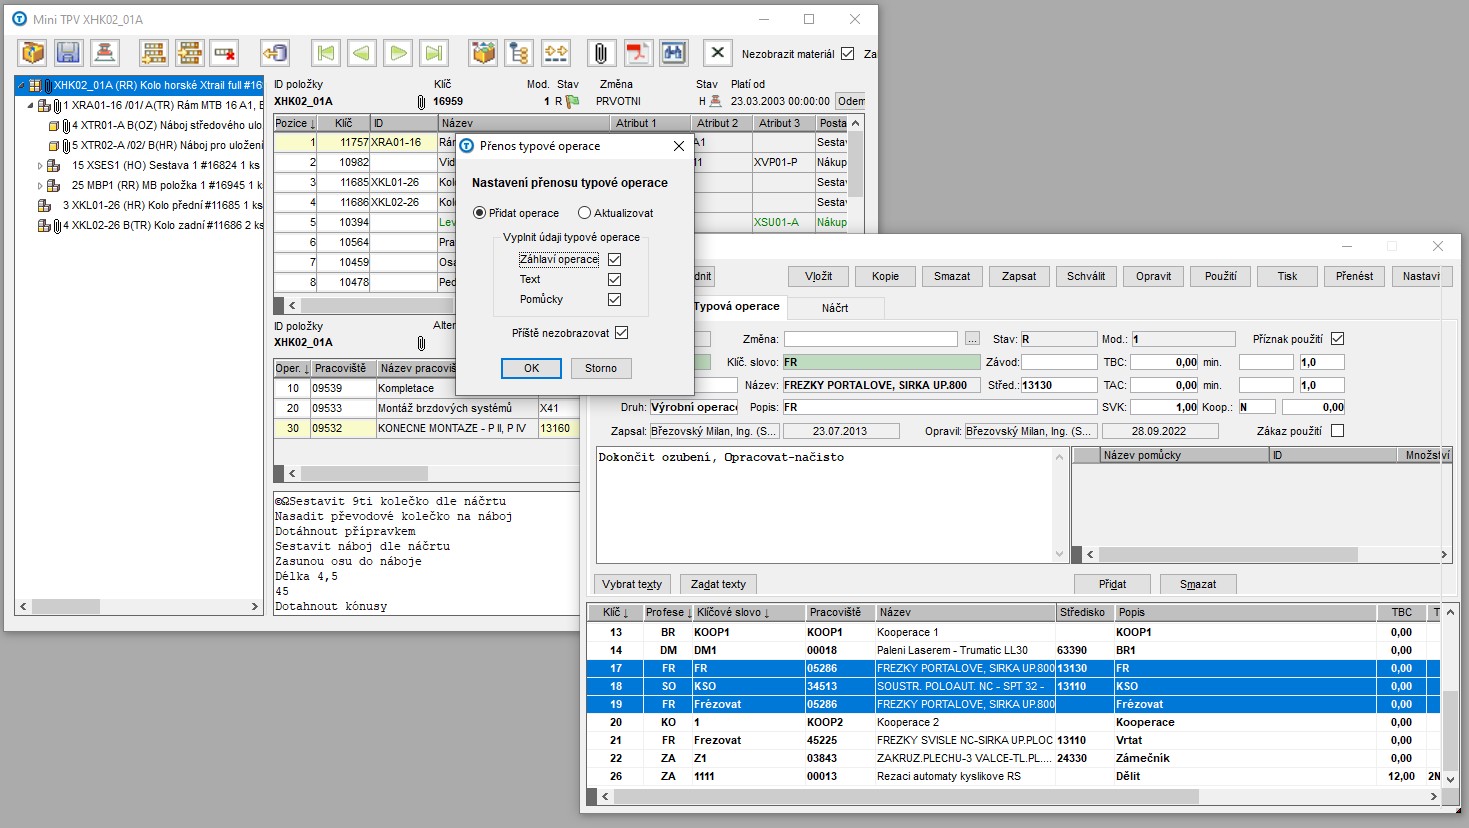Image resolution: width=1469 pixels, height=828 pixels.
Task: Click the first add-row toolbar icon after the stamp icon
Action: pos(153,53)
